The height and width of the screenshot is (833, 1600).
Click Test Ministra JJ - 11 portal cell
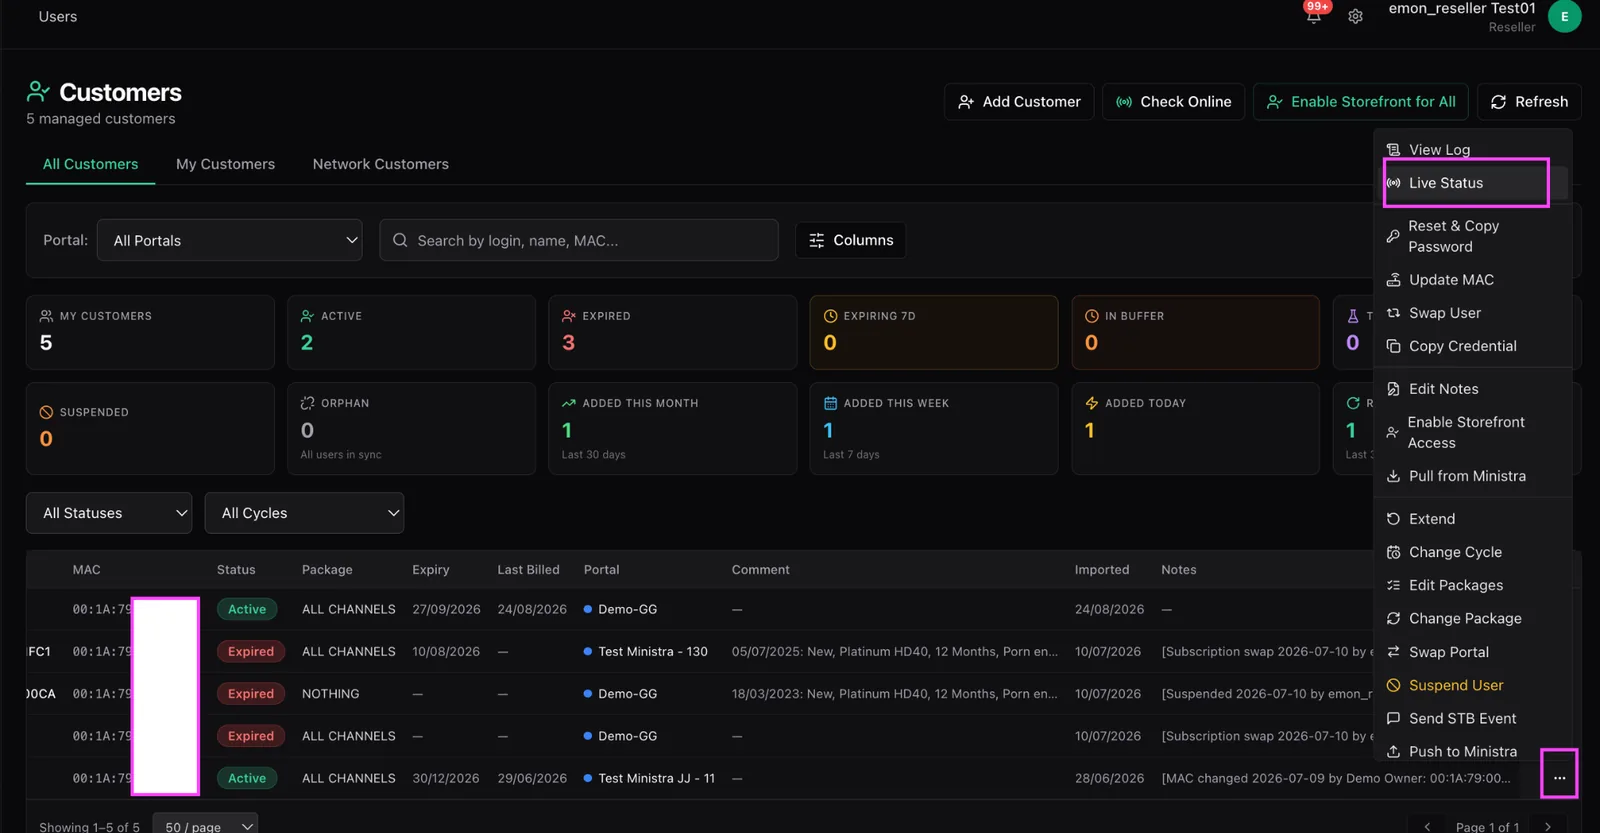tap(649, 778)
